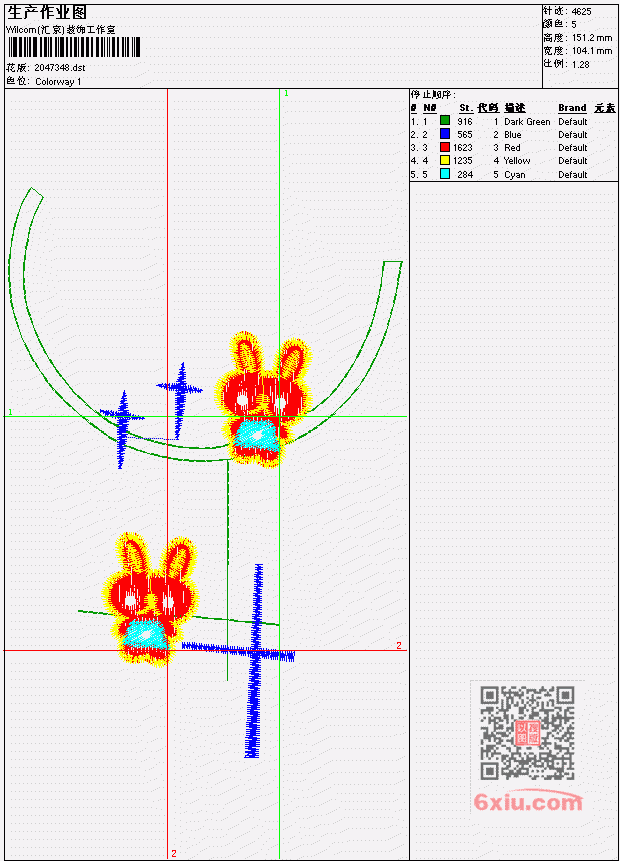Click the St. column header

tap(466, 108)
